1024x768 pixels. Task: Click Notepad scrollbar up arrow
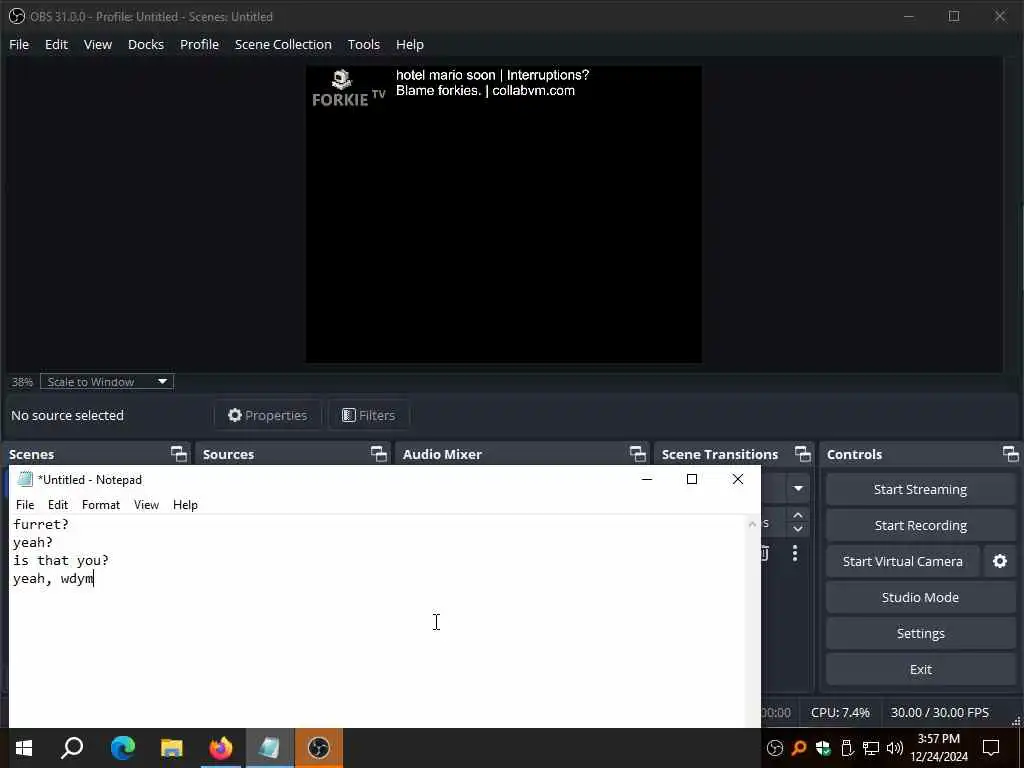pos(752,524)
